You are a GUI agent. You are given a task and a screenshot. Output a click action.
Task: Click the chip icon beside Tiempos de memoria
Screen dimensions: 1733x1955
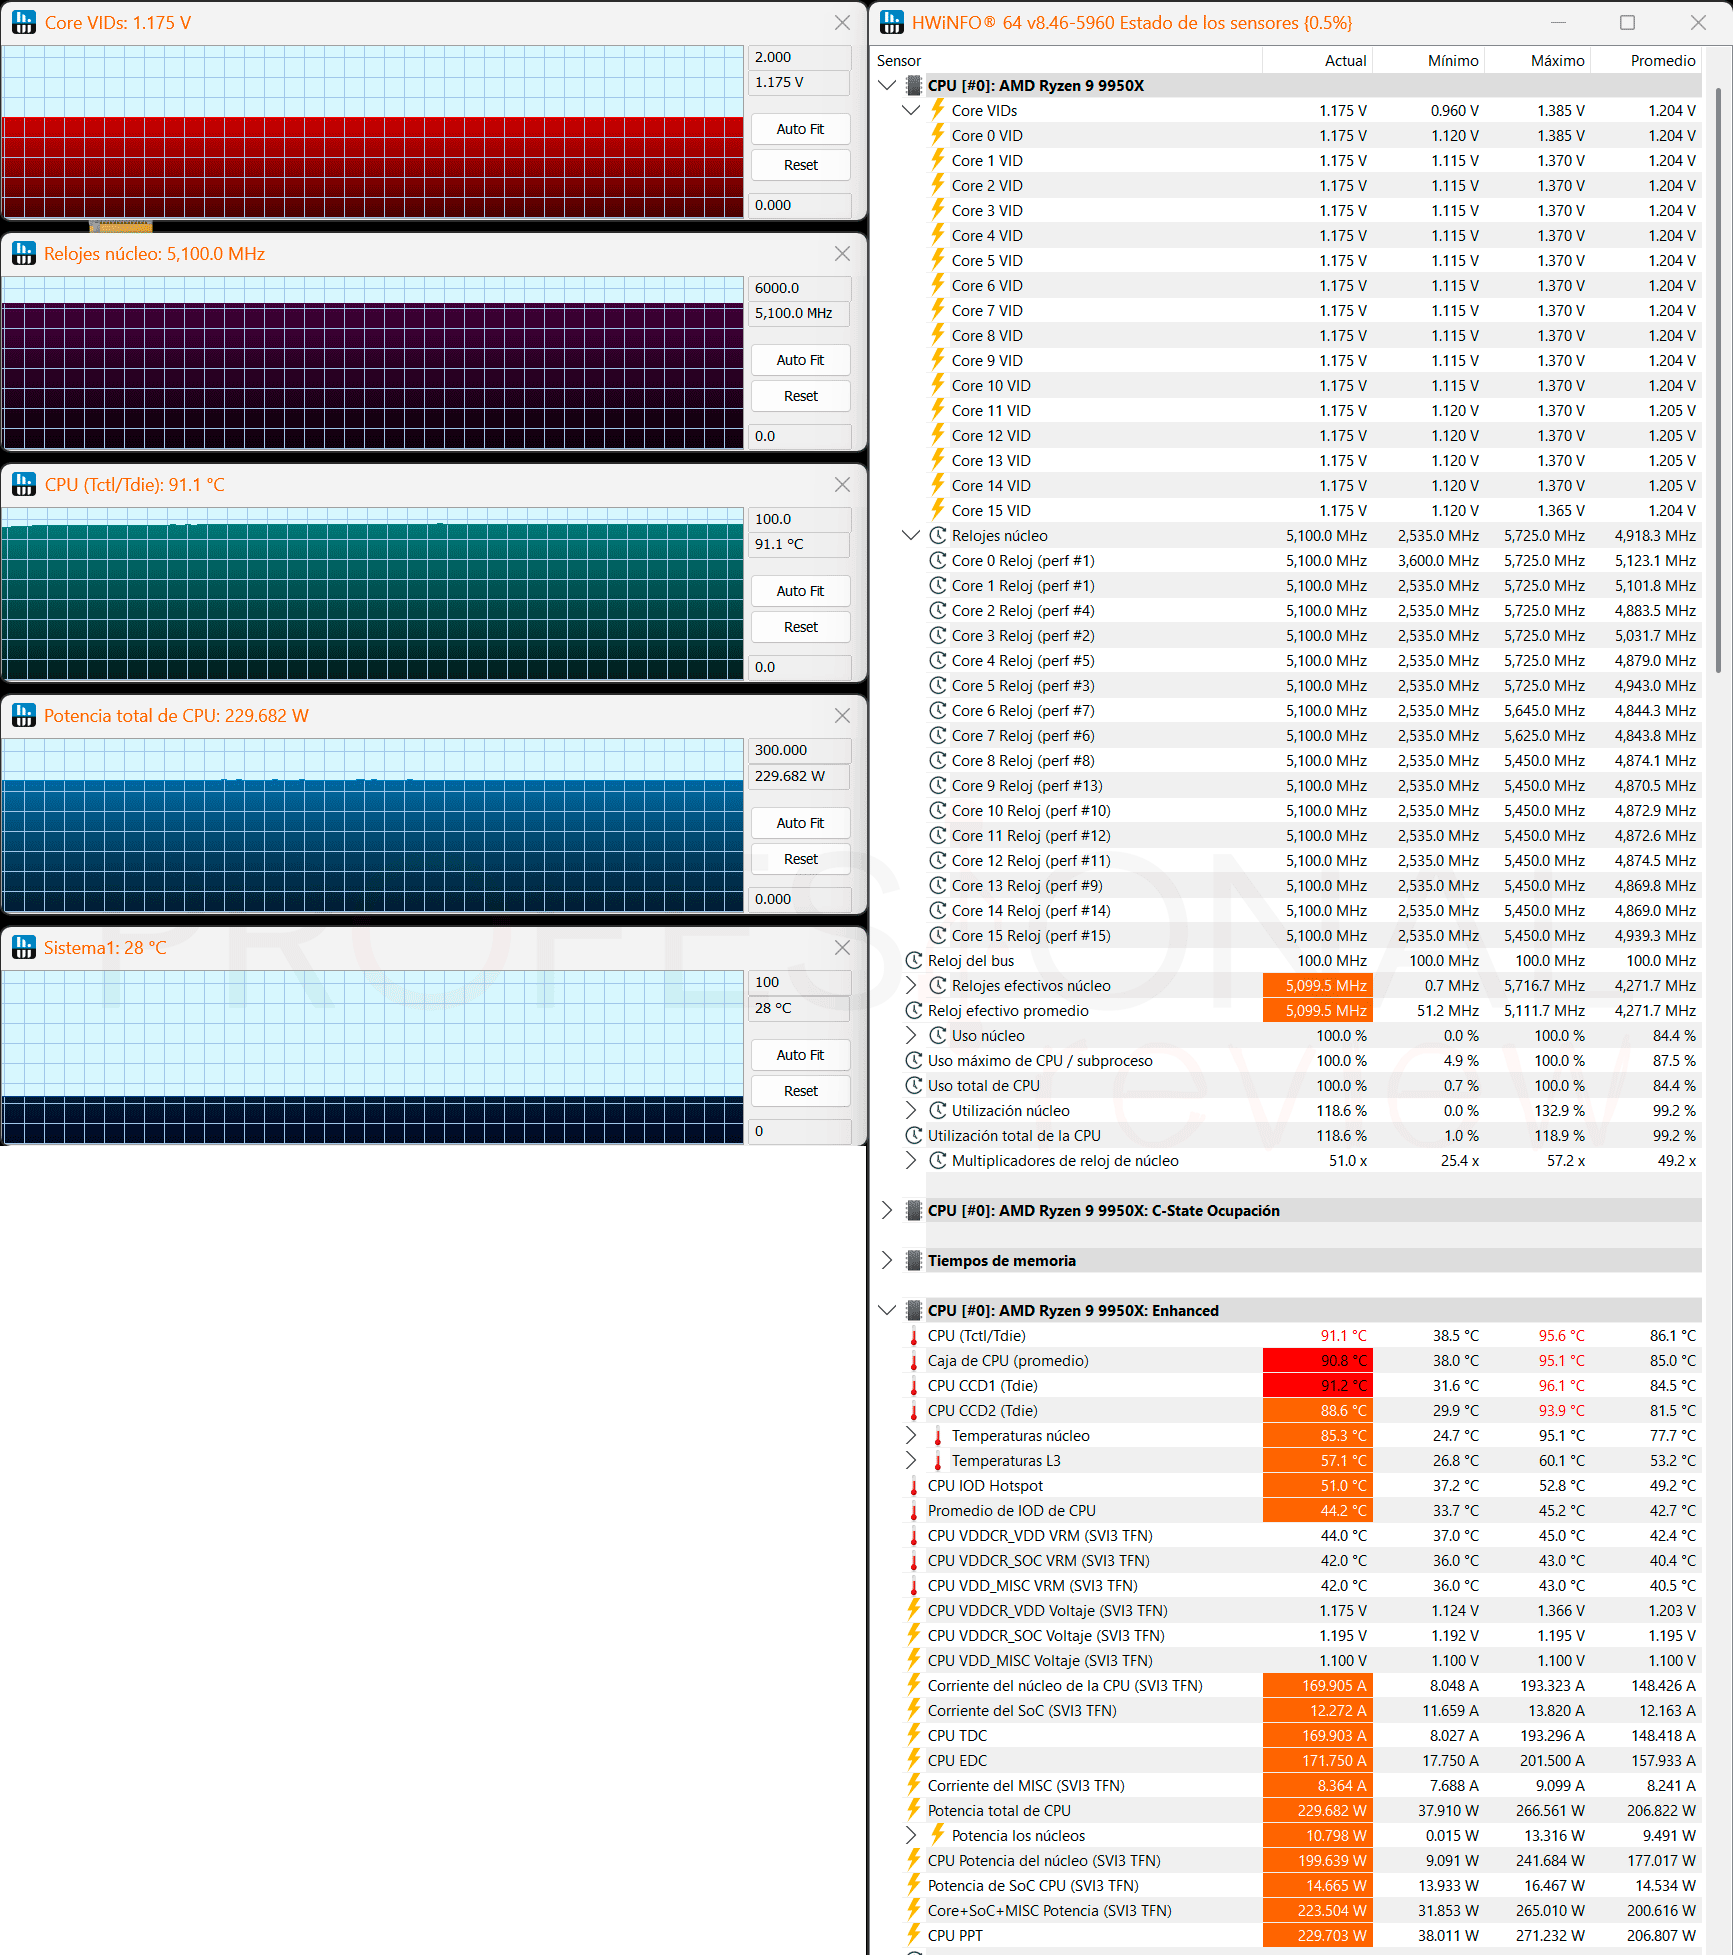[914, 1260]
